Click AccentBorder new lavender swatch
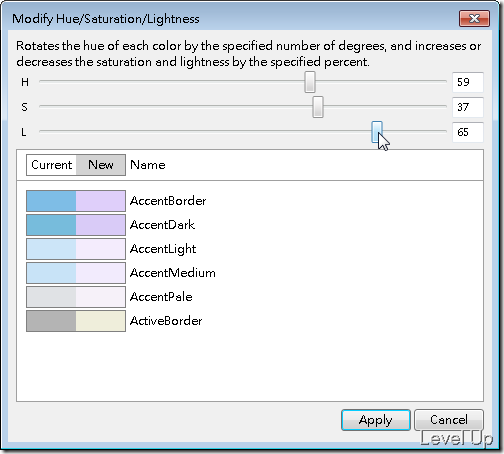This screenshot has width=504, height=454. [100, 201]
